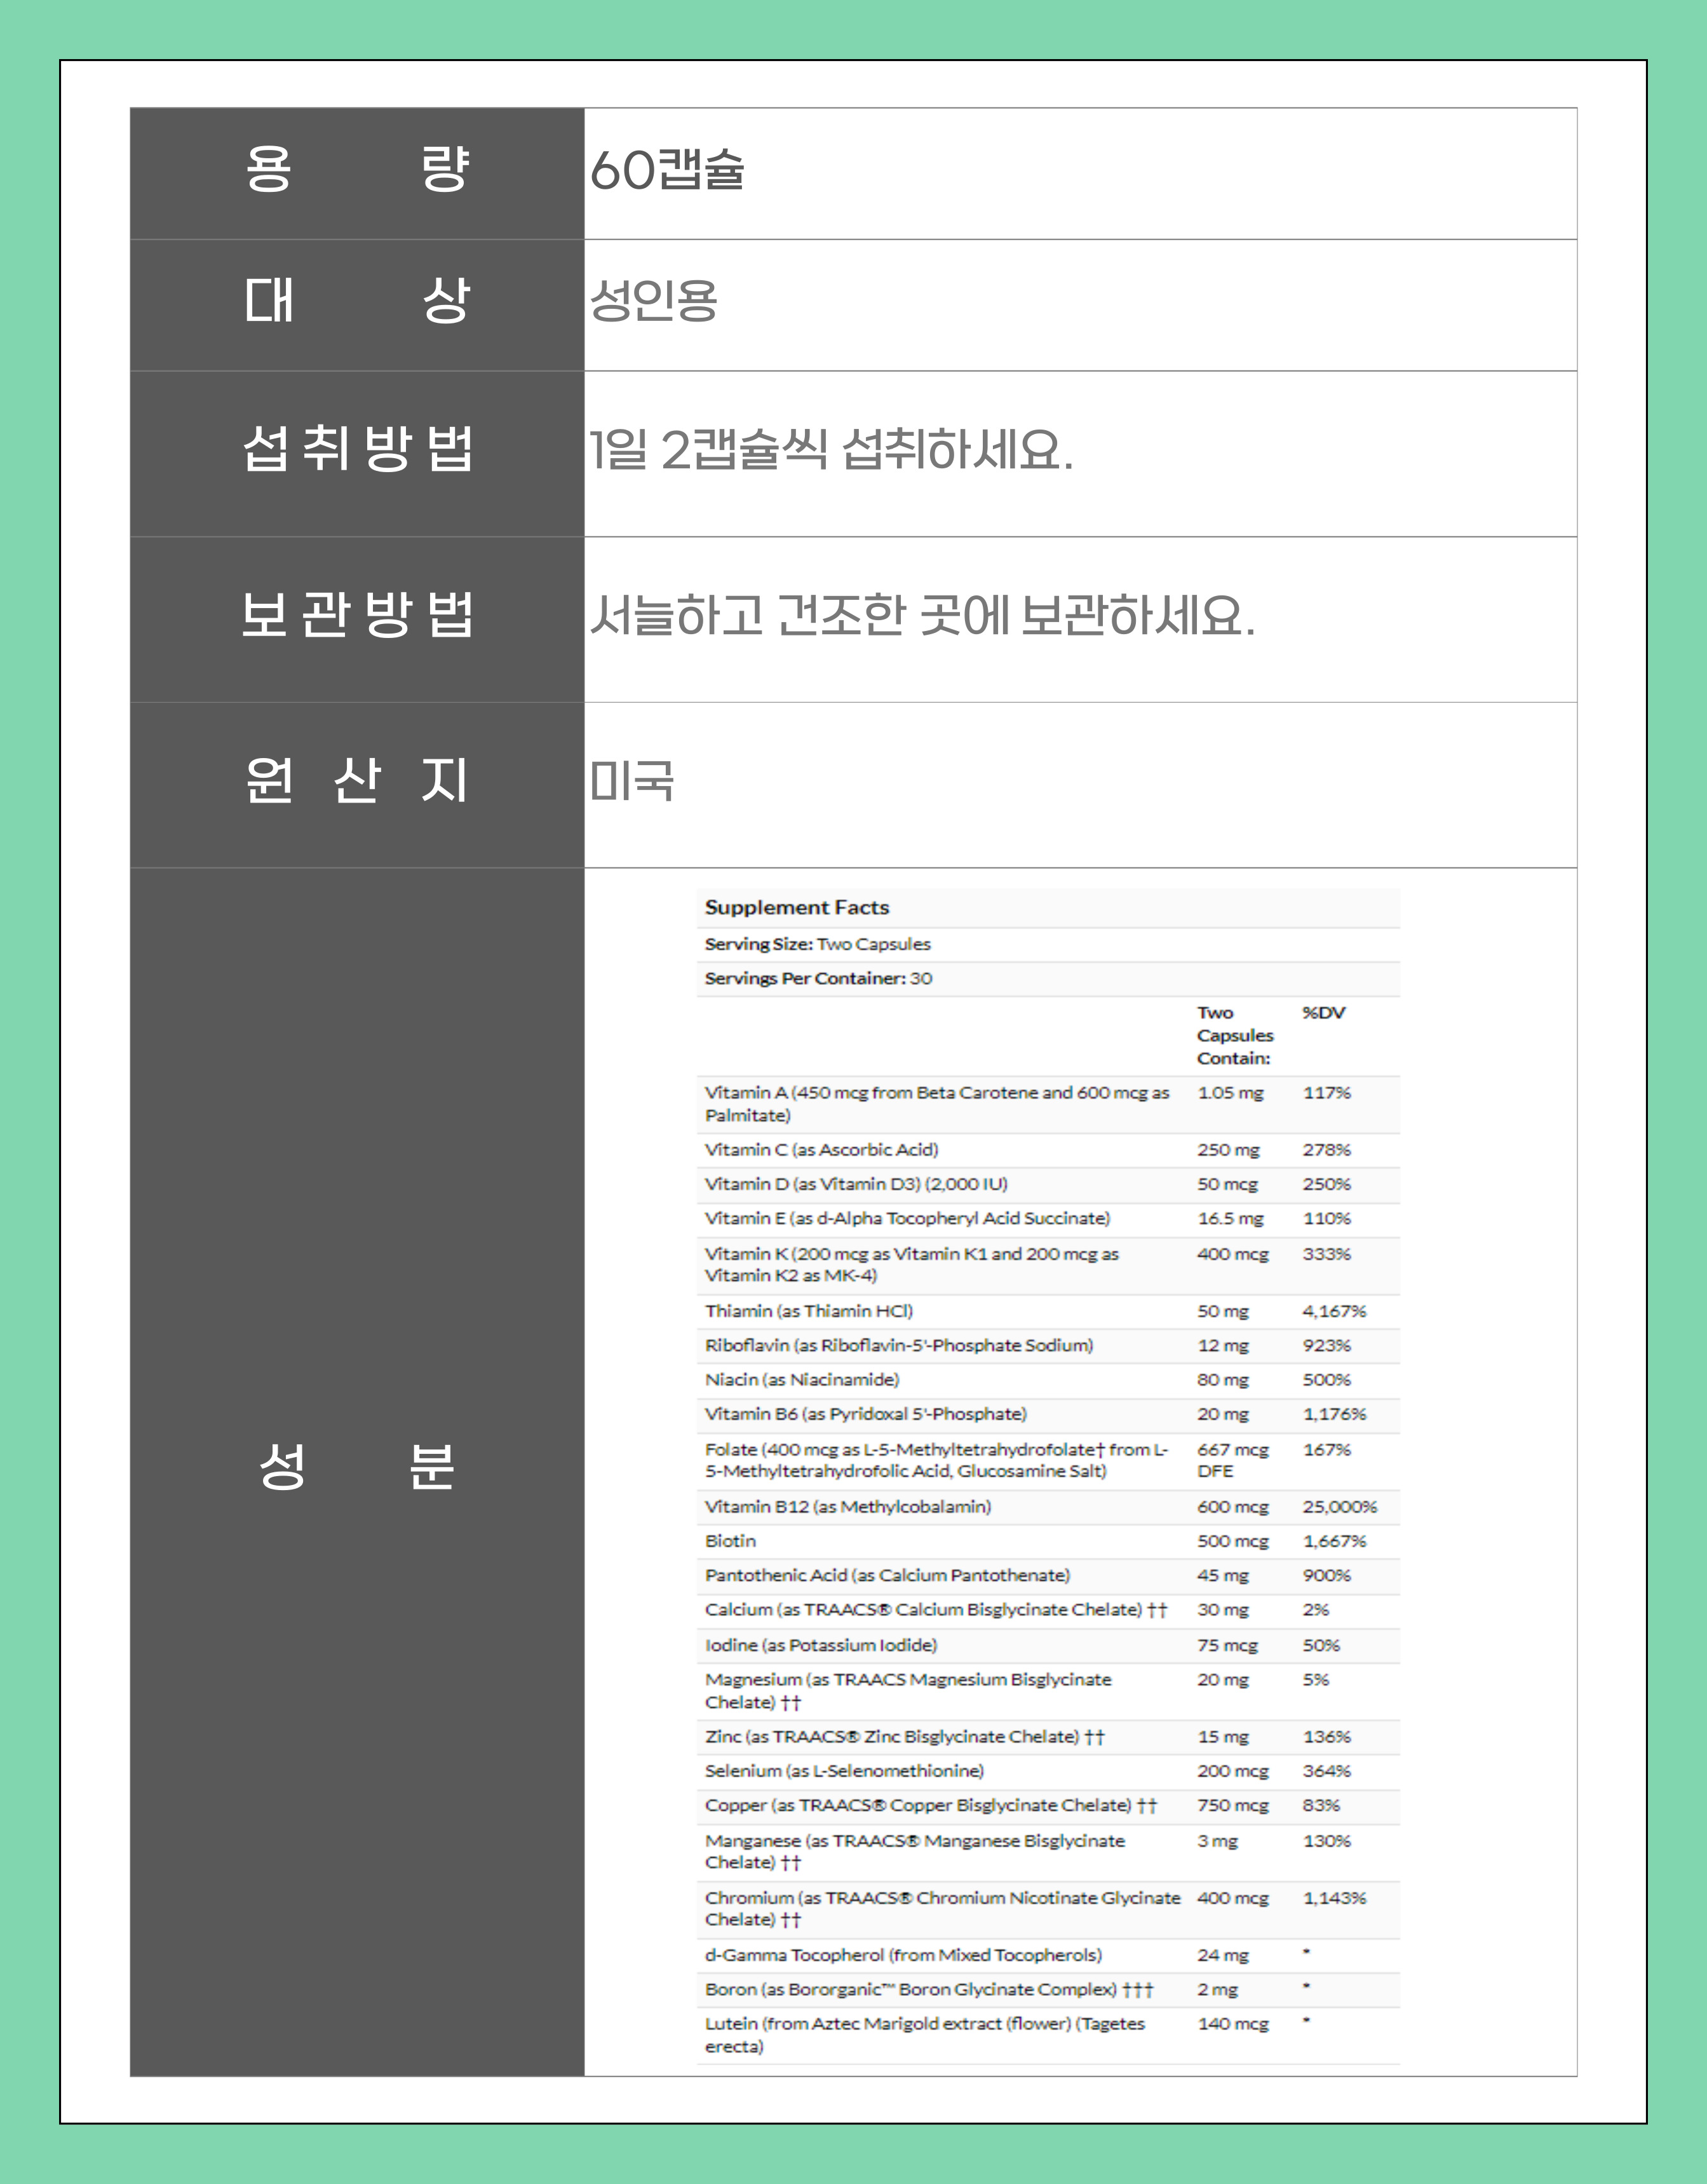
Task: Click the 750 mcg amount
Action: tap(1233, 1806)
